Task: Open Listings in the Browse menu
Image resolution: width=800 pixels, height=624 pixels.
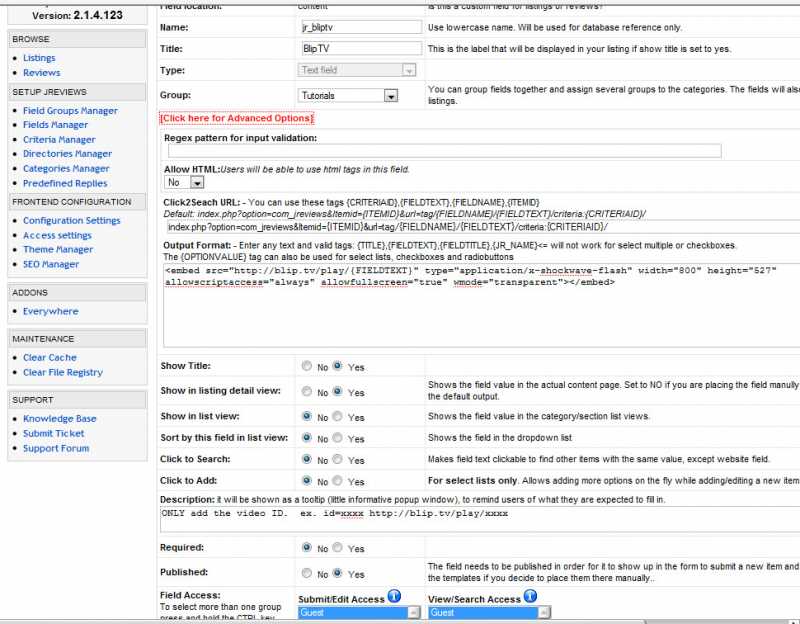Action: (39, 58)
